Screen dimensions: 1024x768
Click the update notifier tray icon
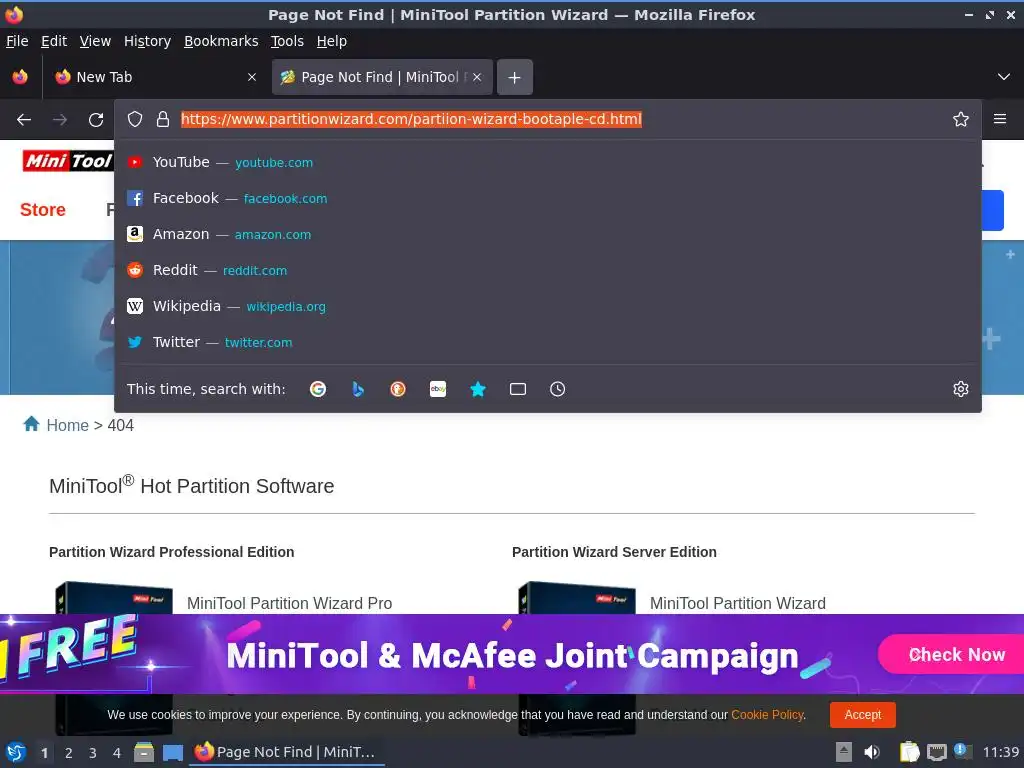pos(961,751)
